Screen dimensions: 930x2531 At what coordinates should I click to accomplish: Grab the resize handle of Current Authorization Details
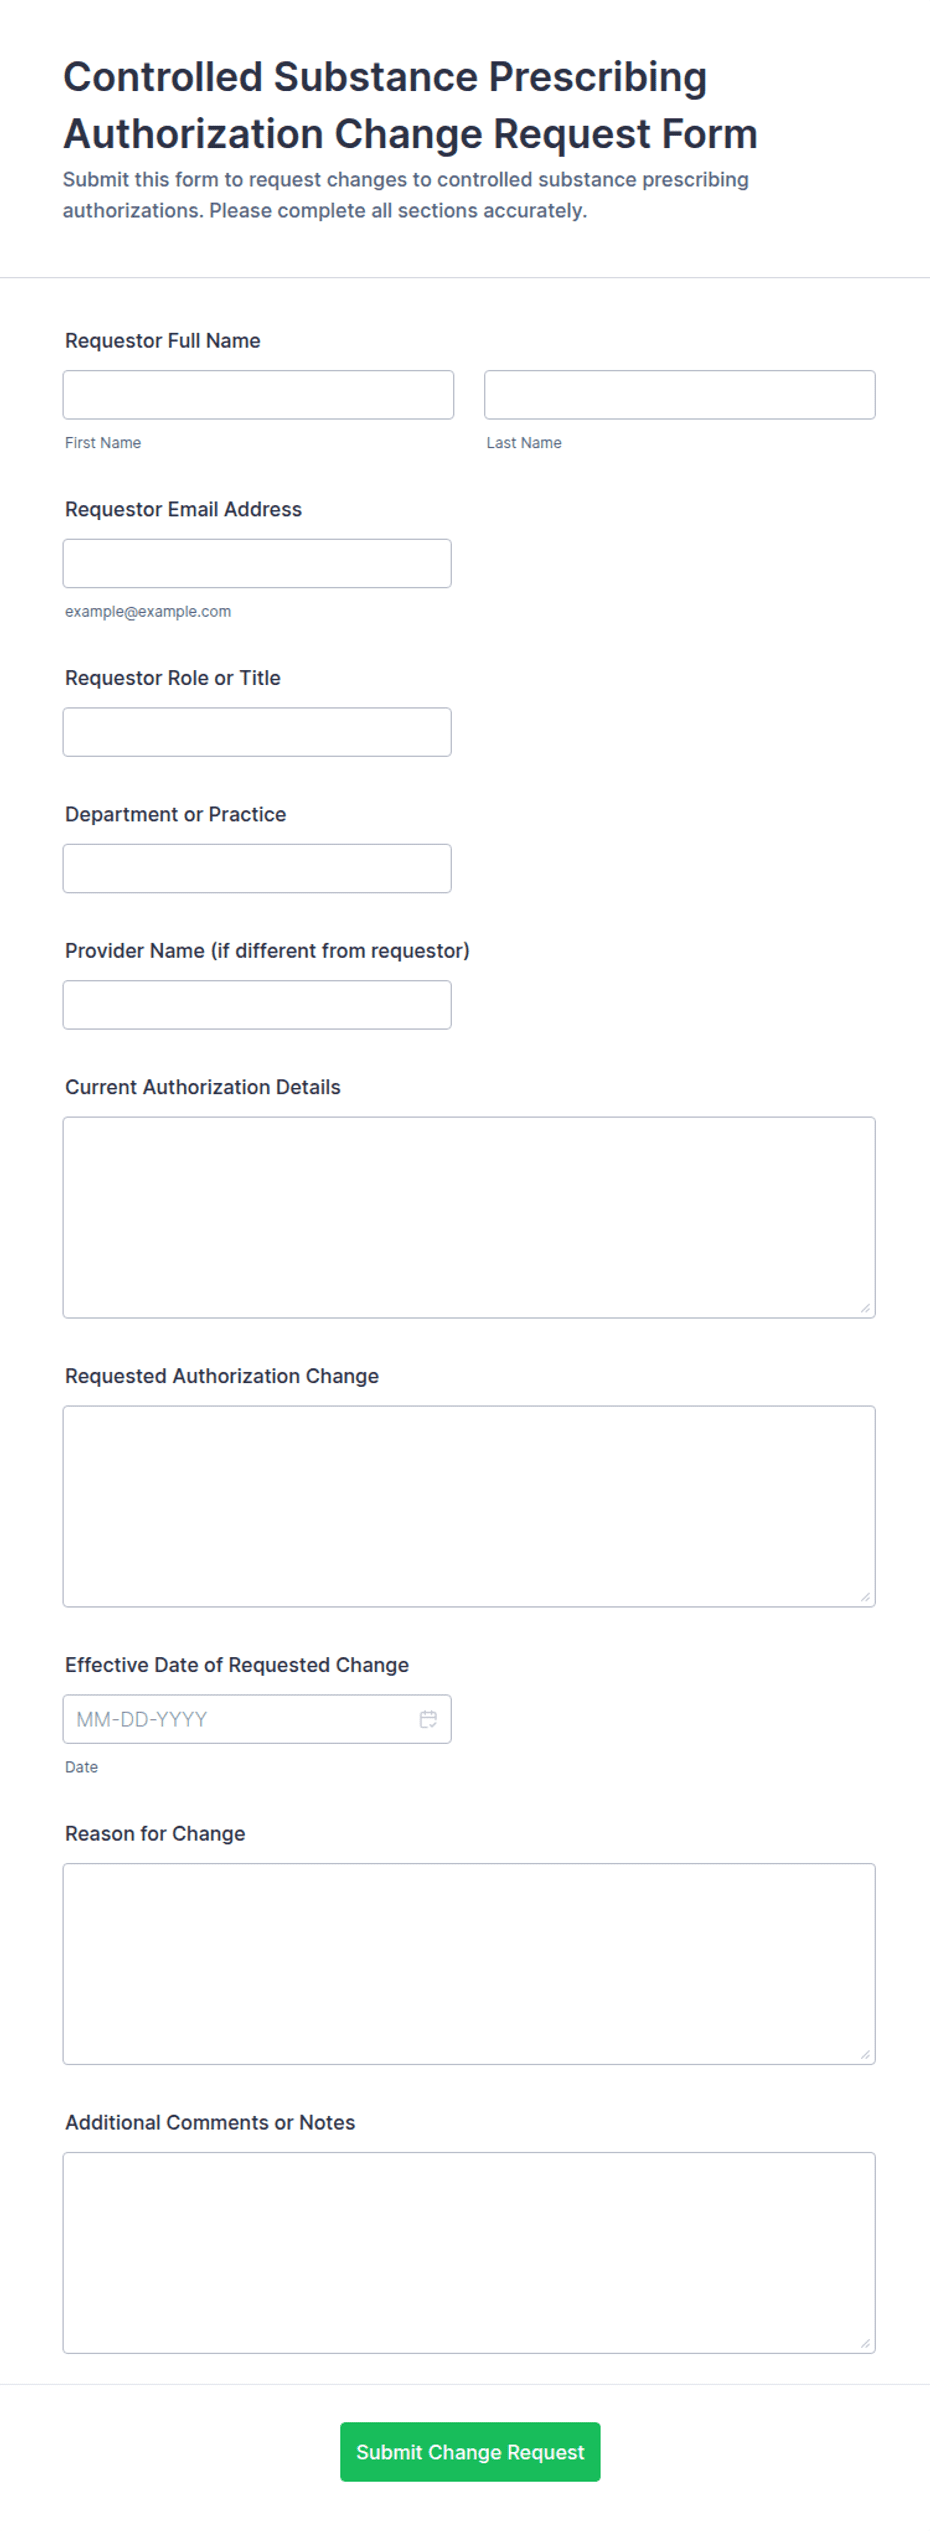[865, 1308]
